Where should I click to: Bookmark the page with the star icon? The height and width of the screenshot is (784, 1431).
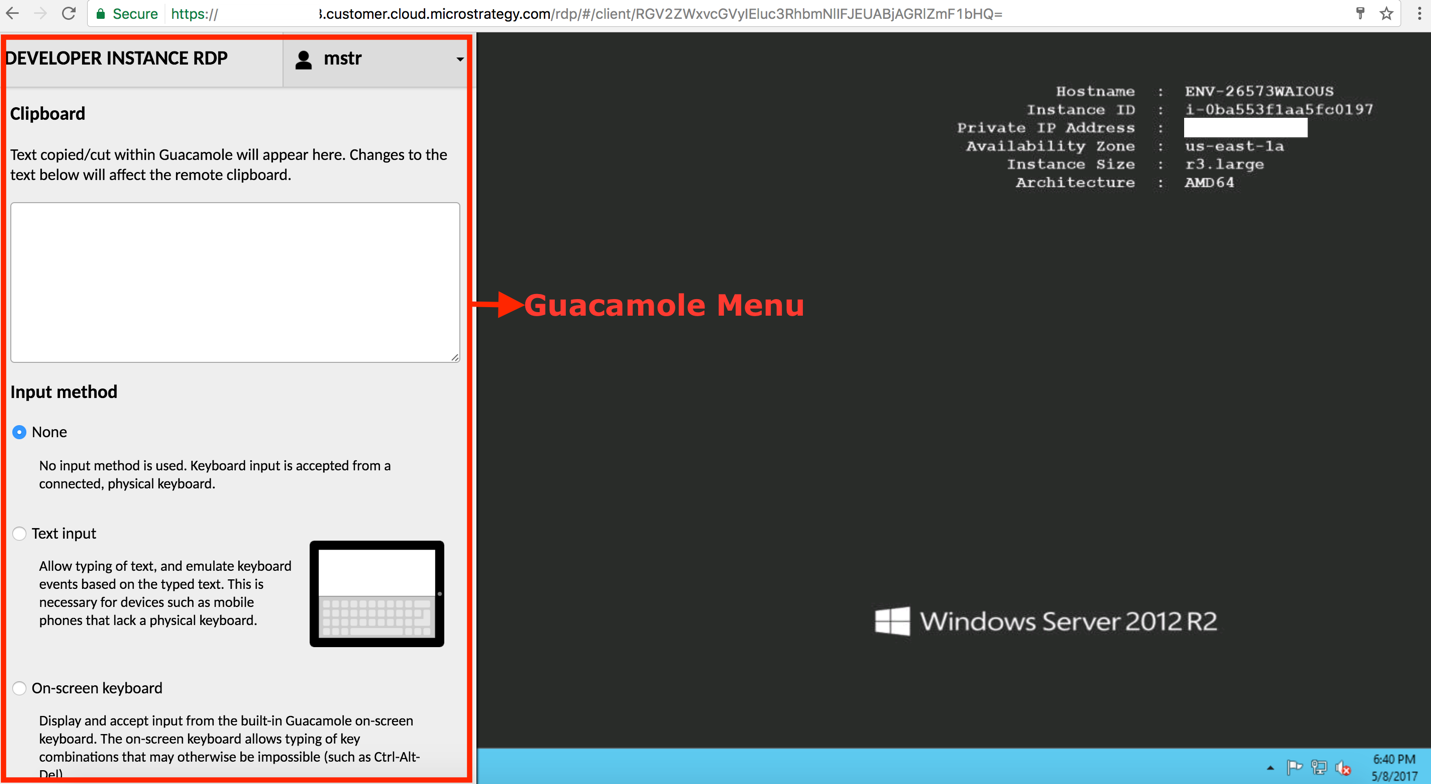tap(1387, 14)
